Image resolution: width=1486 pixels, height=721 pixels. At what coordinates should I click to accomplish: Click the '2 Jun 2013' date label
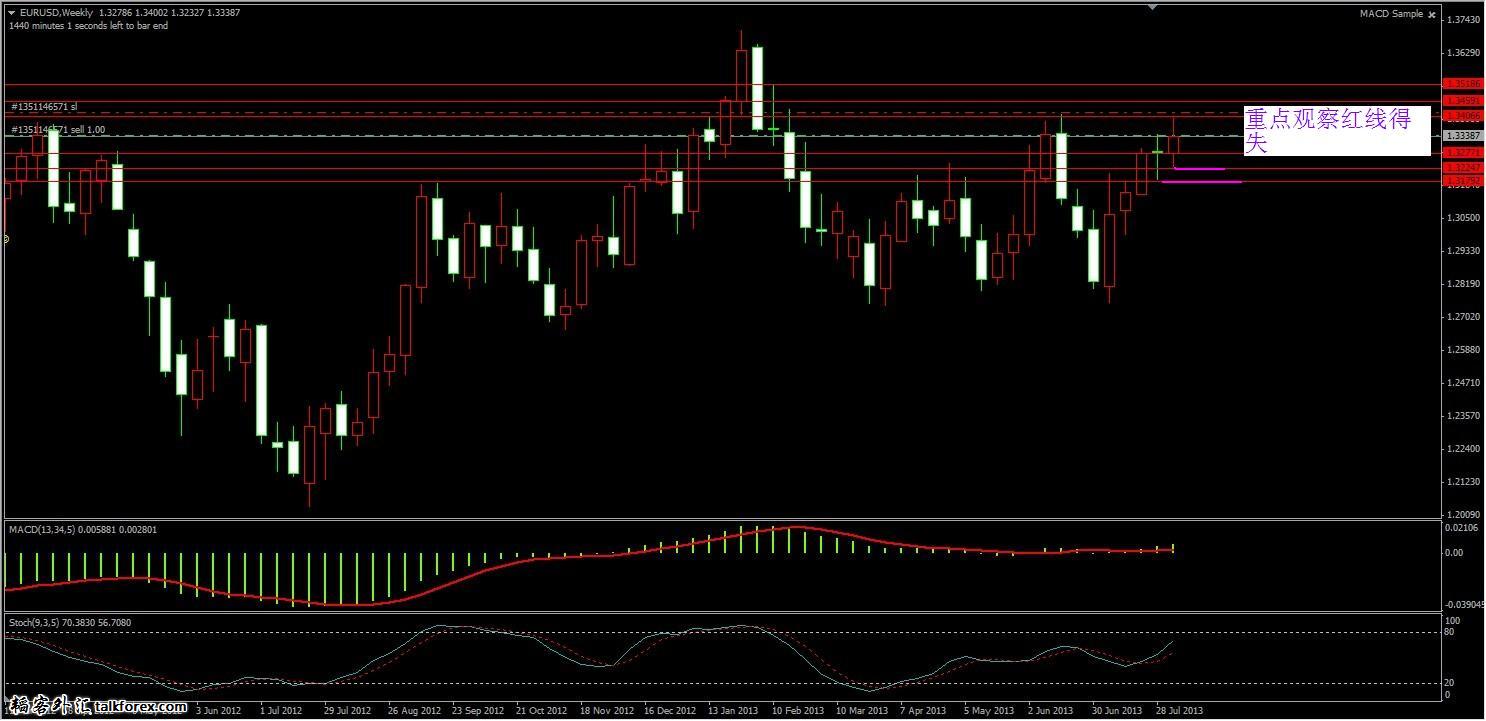point(1051,711)
